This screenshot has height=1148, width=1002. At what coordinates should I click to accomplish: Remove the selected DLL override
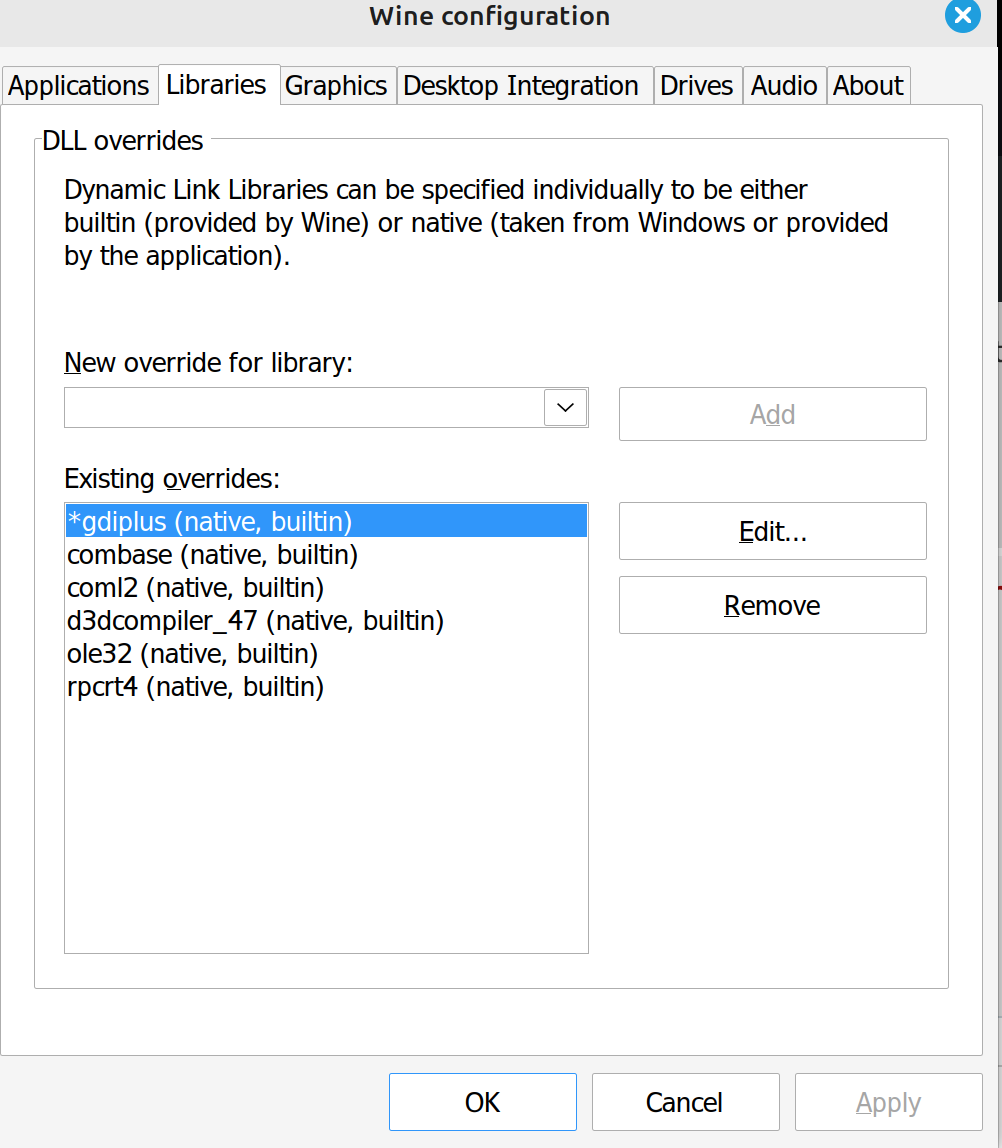[773, 605]
